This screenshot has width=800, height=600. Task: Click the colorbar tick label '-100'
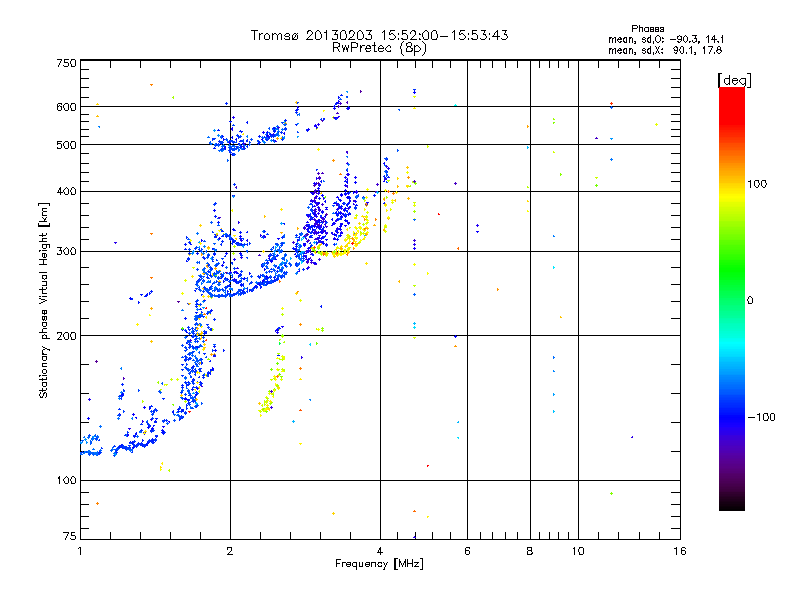[761, 417]
